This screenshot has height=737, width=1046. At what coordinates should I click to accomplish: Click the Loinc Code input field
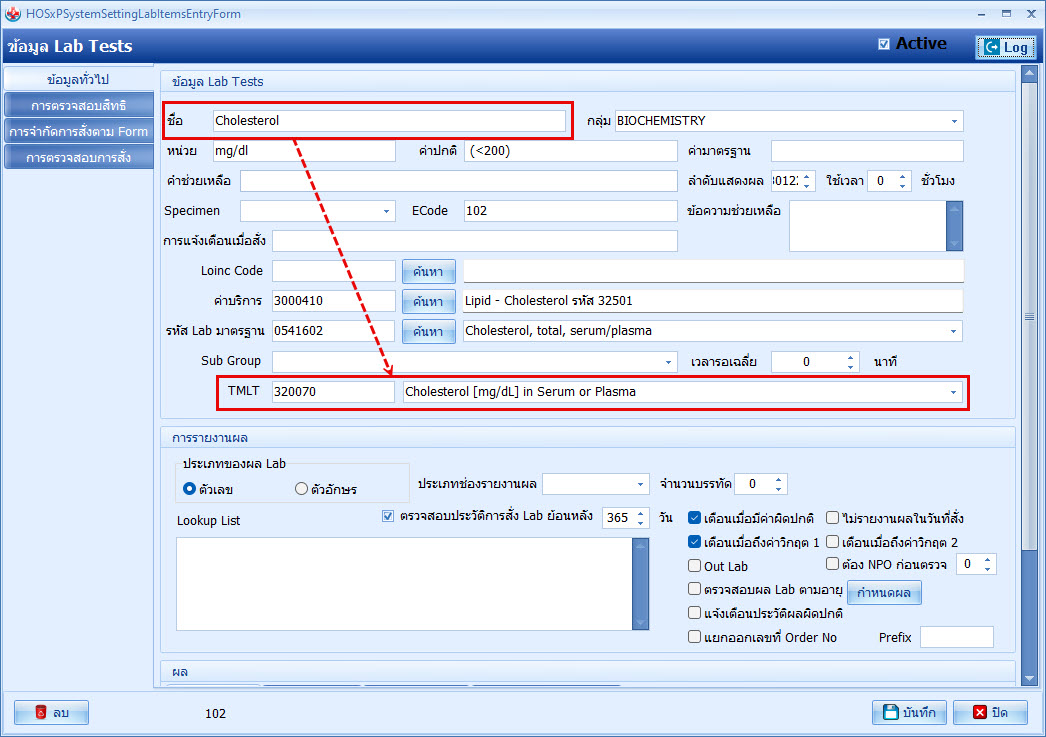334,271
